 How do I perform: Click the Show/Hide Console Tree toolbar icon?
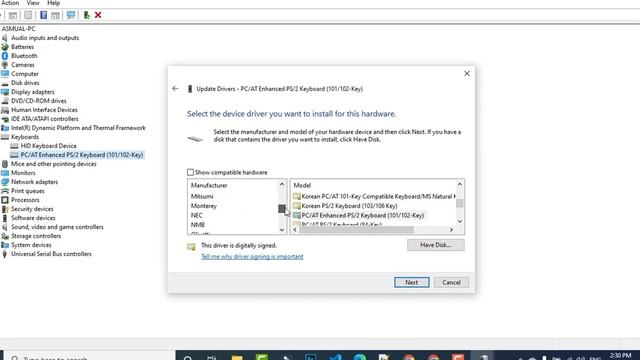coord(13,16)
